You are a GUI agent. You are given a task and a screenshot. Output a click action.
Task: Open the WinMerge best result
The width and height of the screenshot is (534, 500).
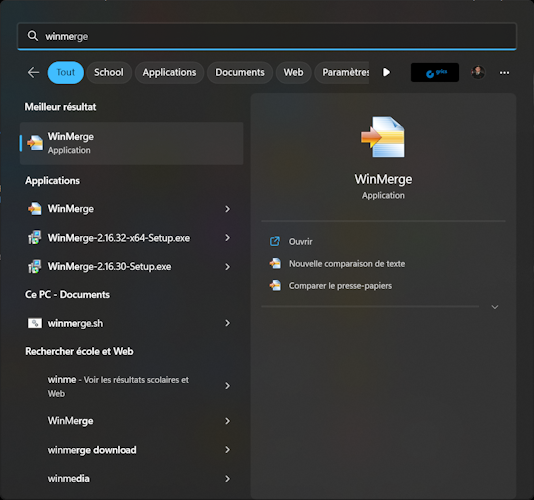(131, 143)
